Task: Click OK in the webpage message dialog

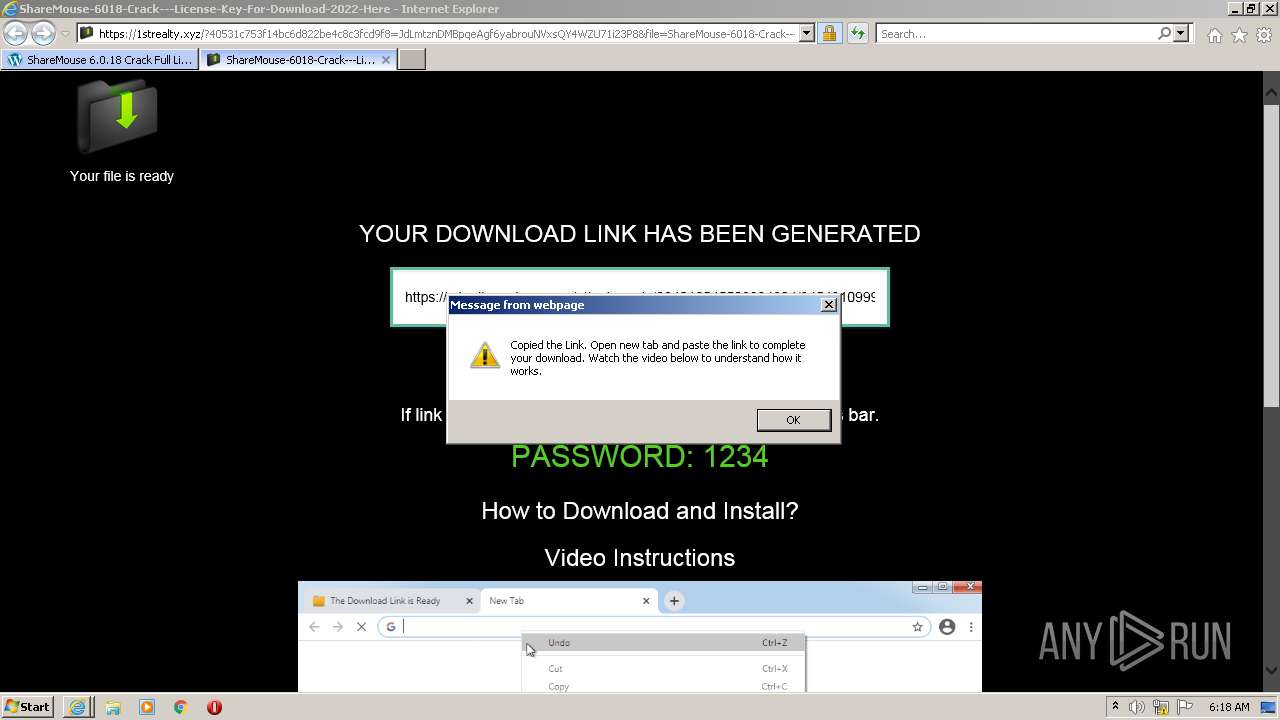Action: pyautogui.click(x=793, y=420)
